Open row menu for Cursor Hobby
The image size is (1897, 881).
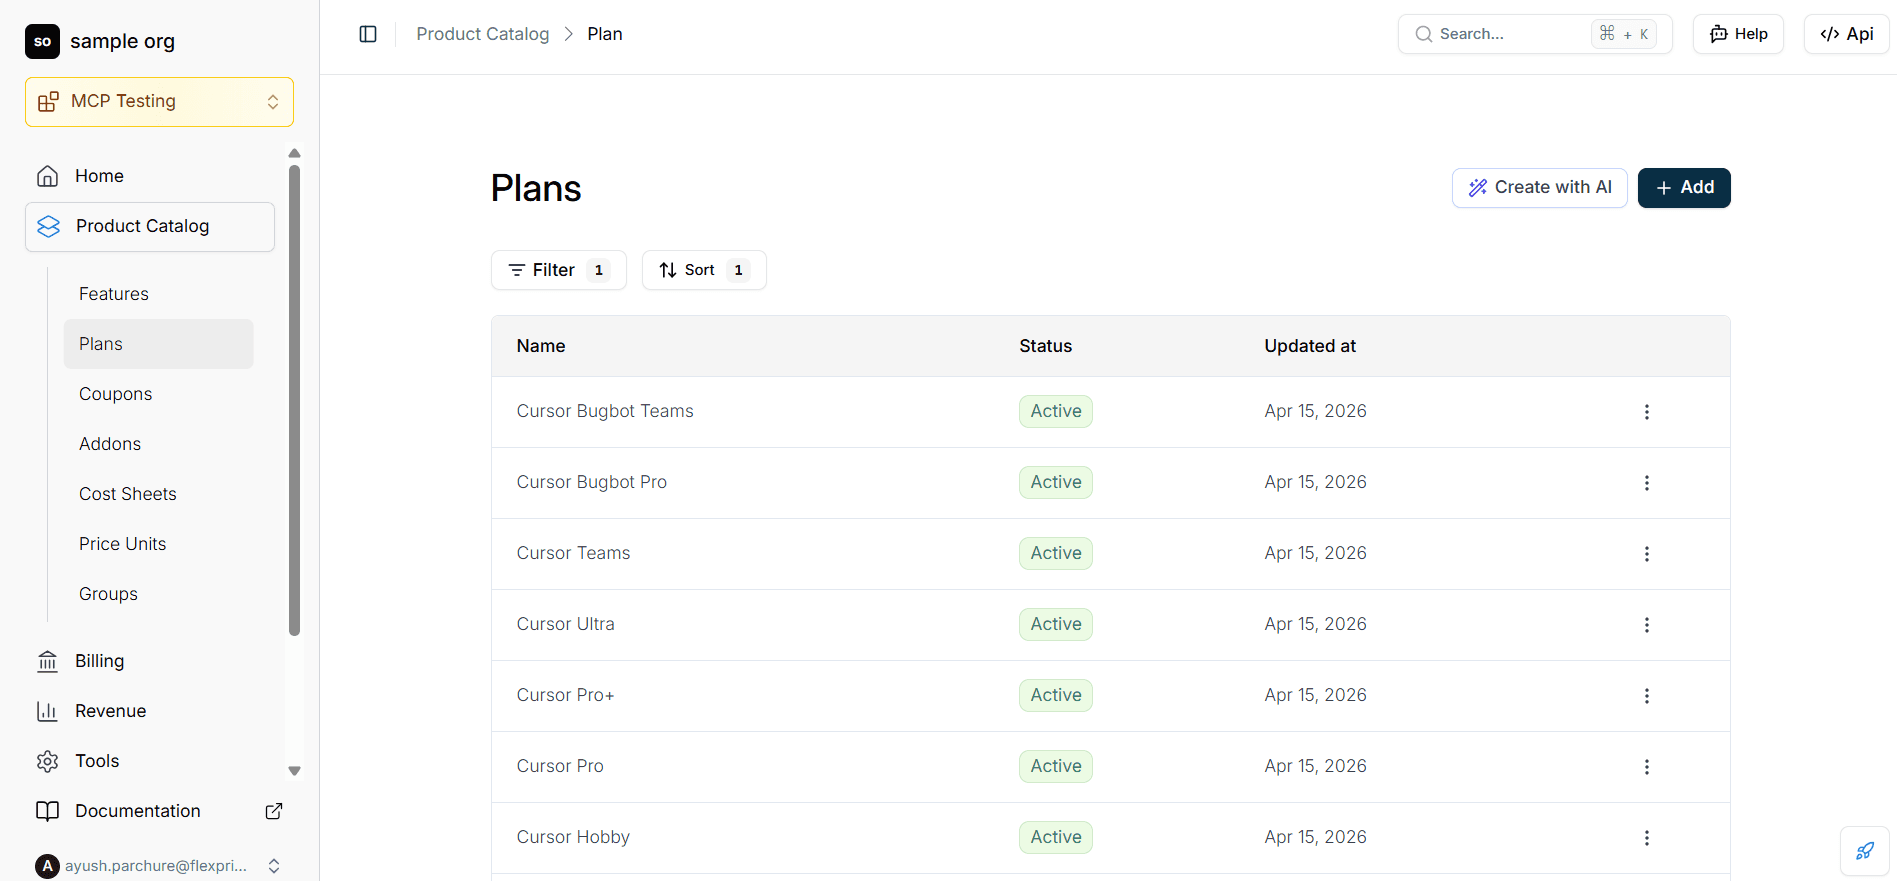pyautogui.click(x=1647, y=838)
